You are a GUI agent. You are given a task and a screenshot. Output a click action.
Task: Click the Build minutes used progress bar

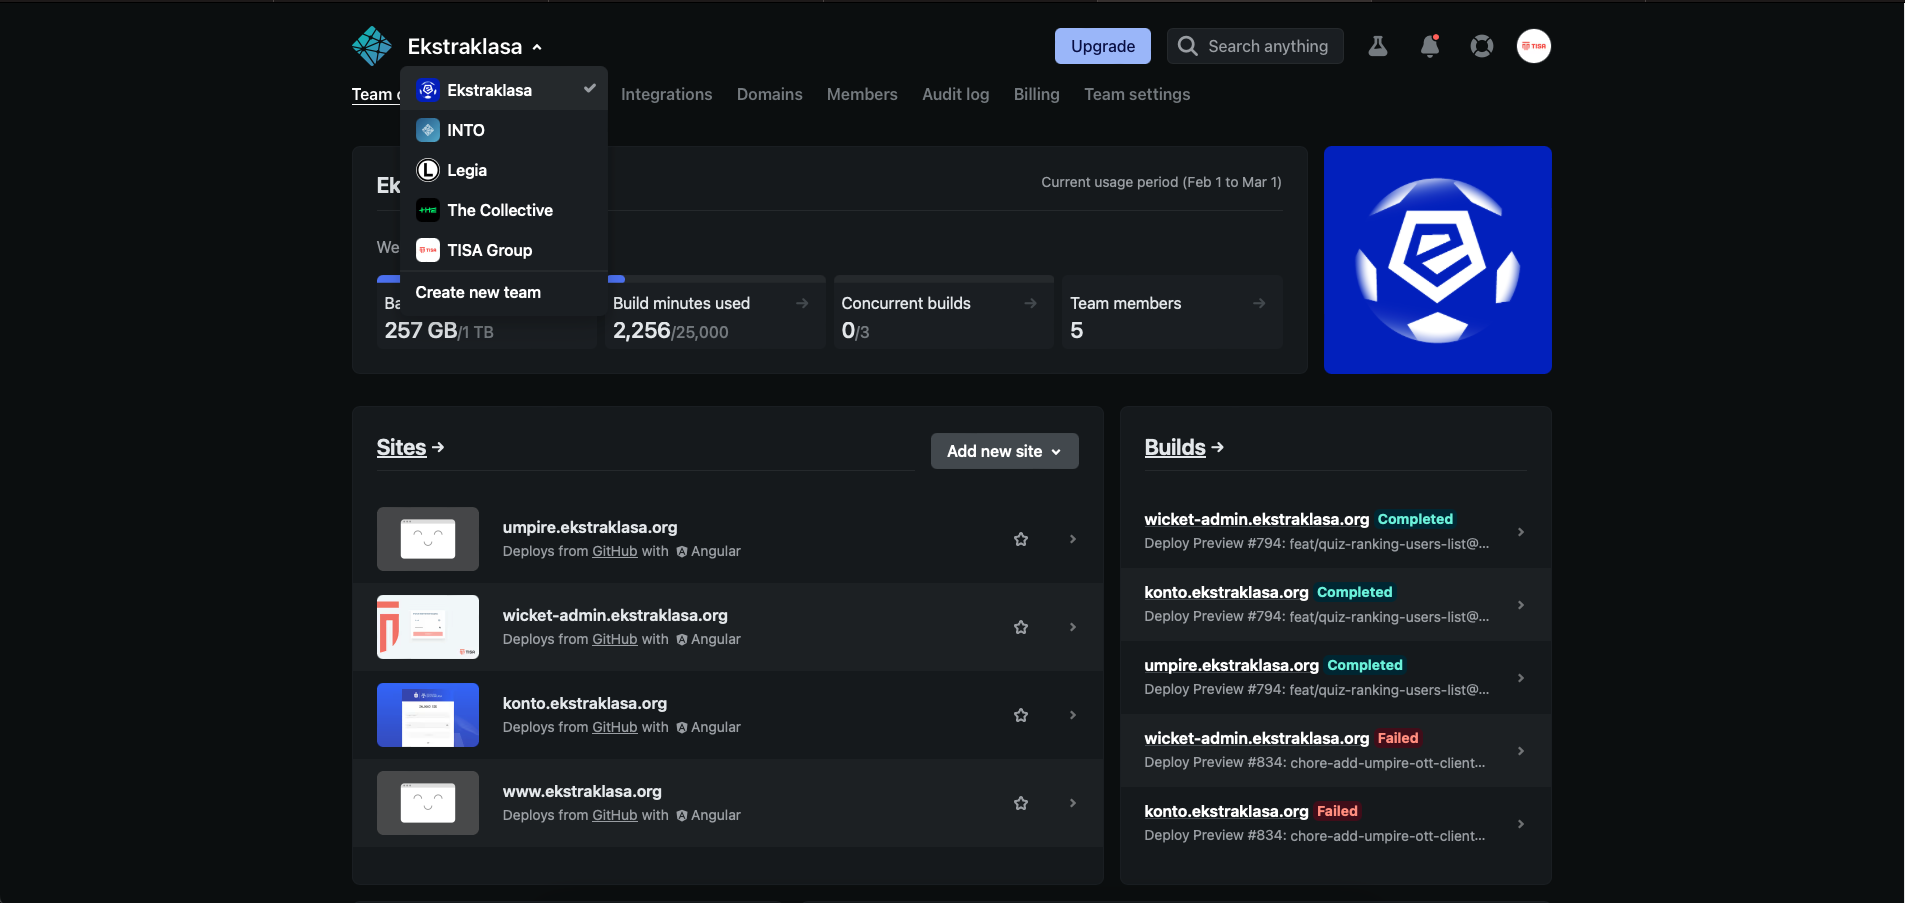click(716, 279)
